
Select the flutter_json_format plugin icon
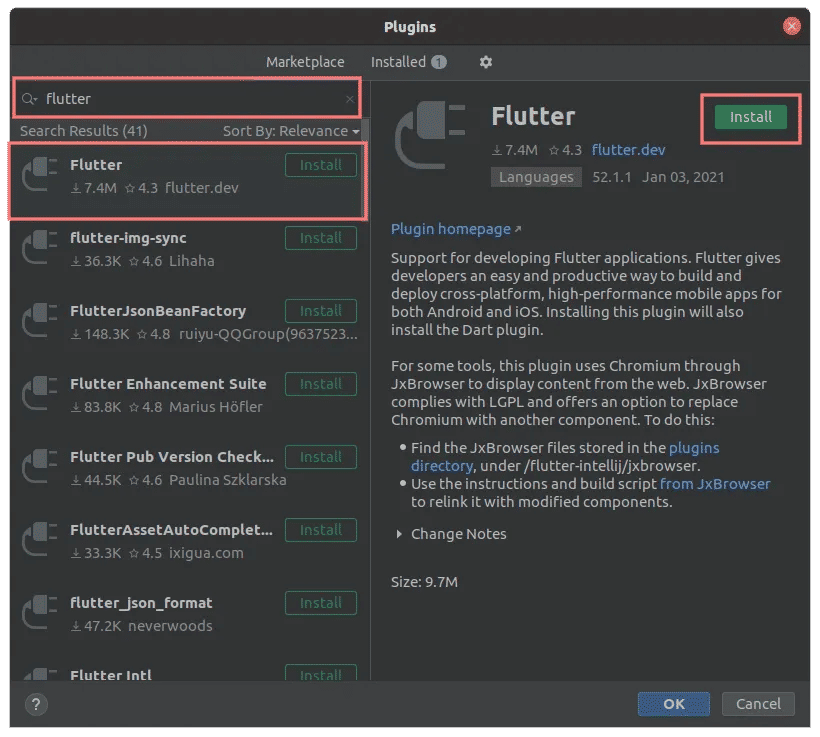40,613
